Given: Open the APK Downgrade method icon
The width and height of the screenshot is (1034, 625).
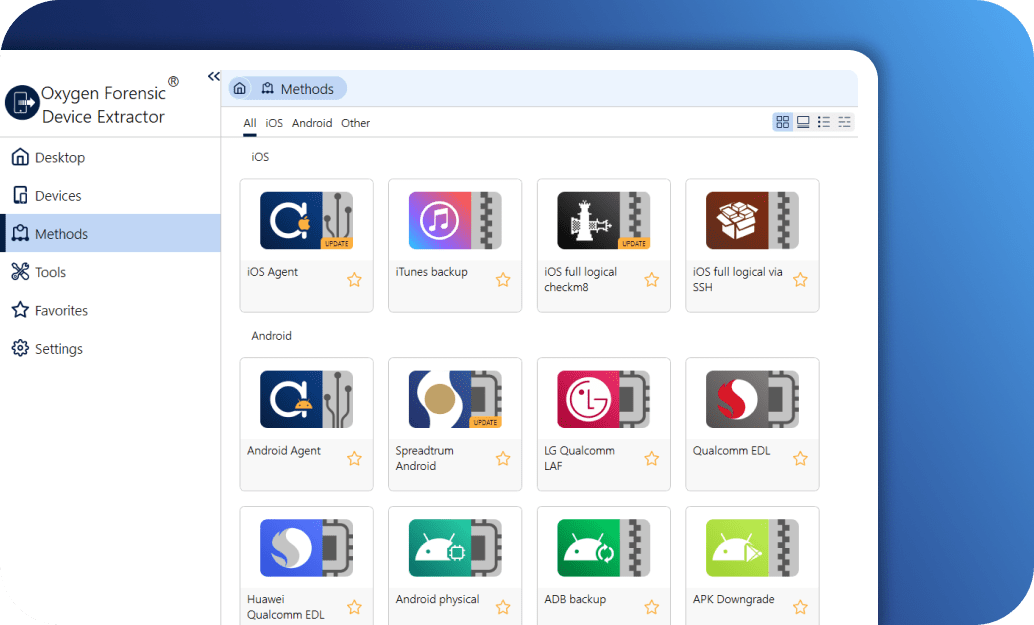Looking at the screenshot, I should click(752, 548).
